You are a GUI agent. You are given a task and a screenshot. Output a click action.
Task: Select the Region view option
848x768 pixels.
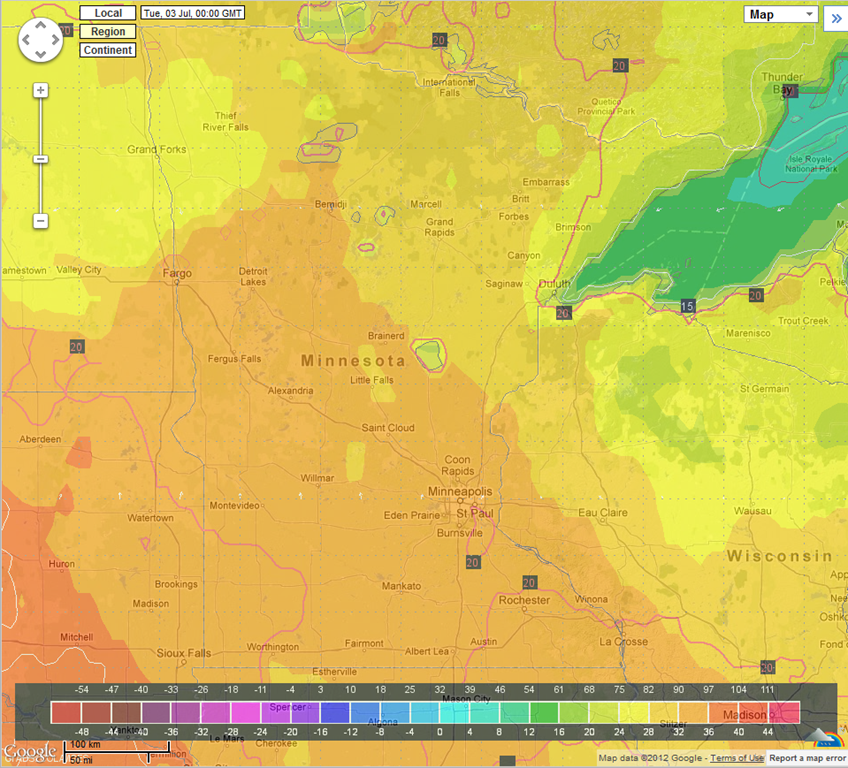108,31
